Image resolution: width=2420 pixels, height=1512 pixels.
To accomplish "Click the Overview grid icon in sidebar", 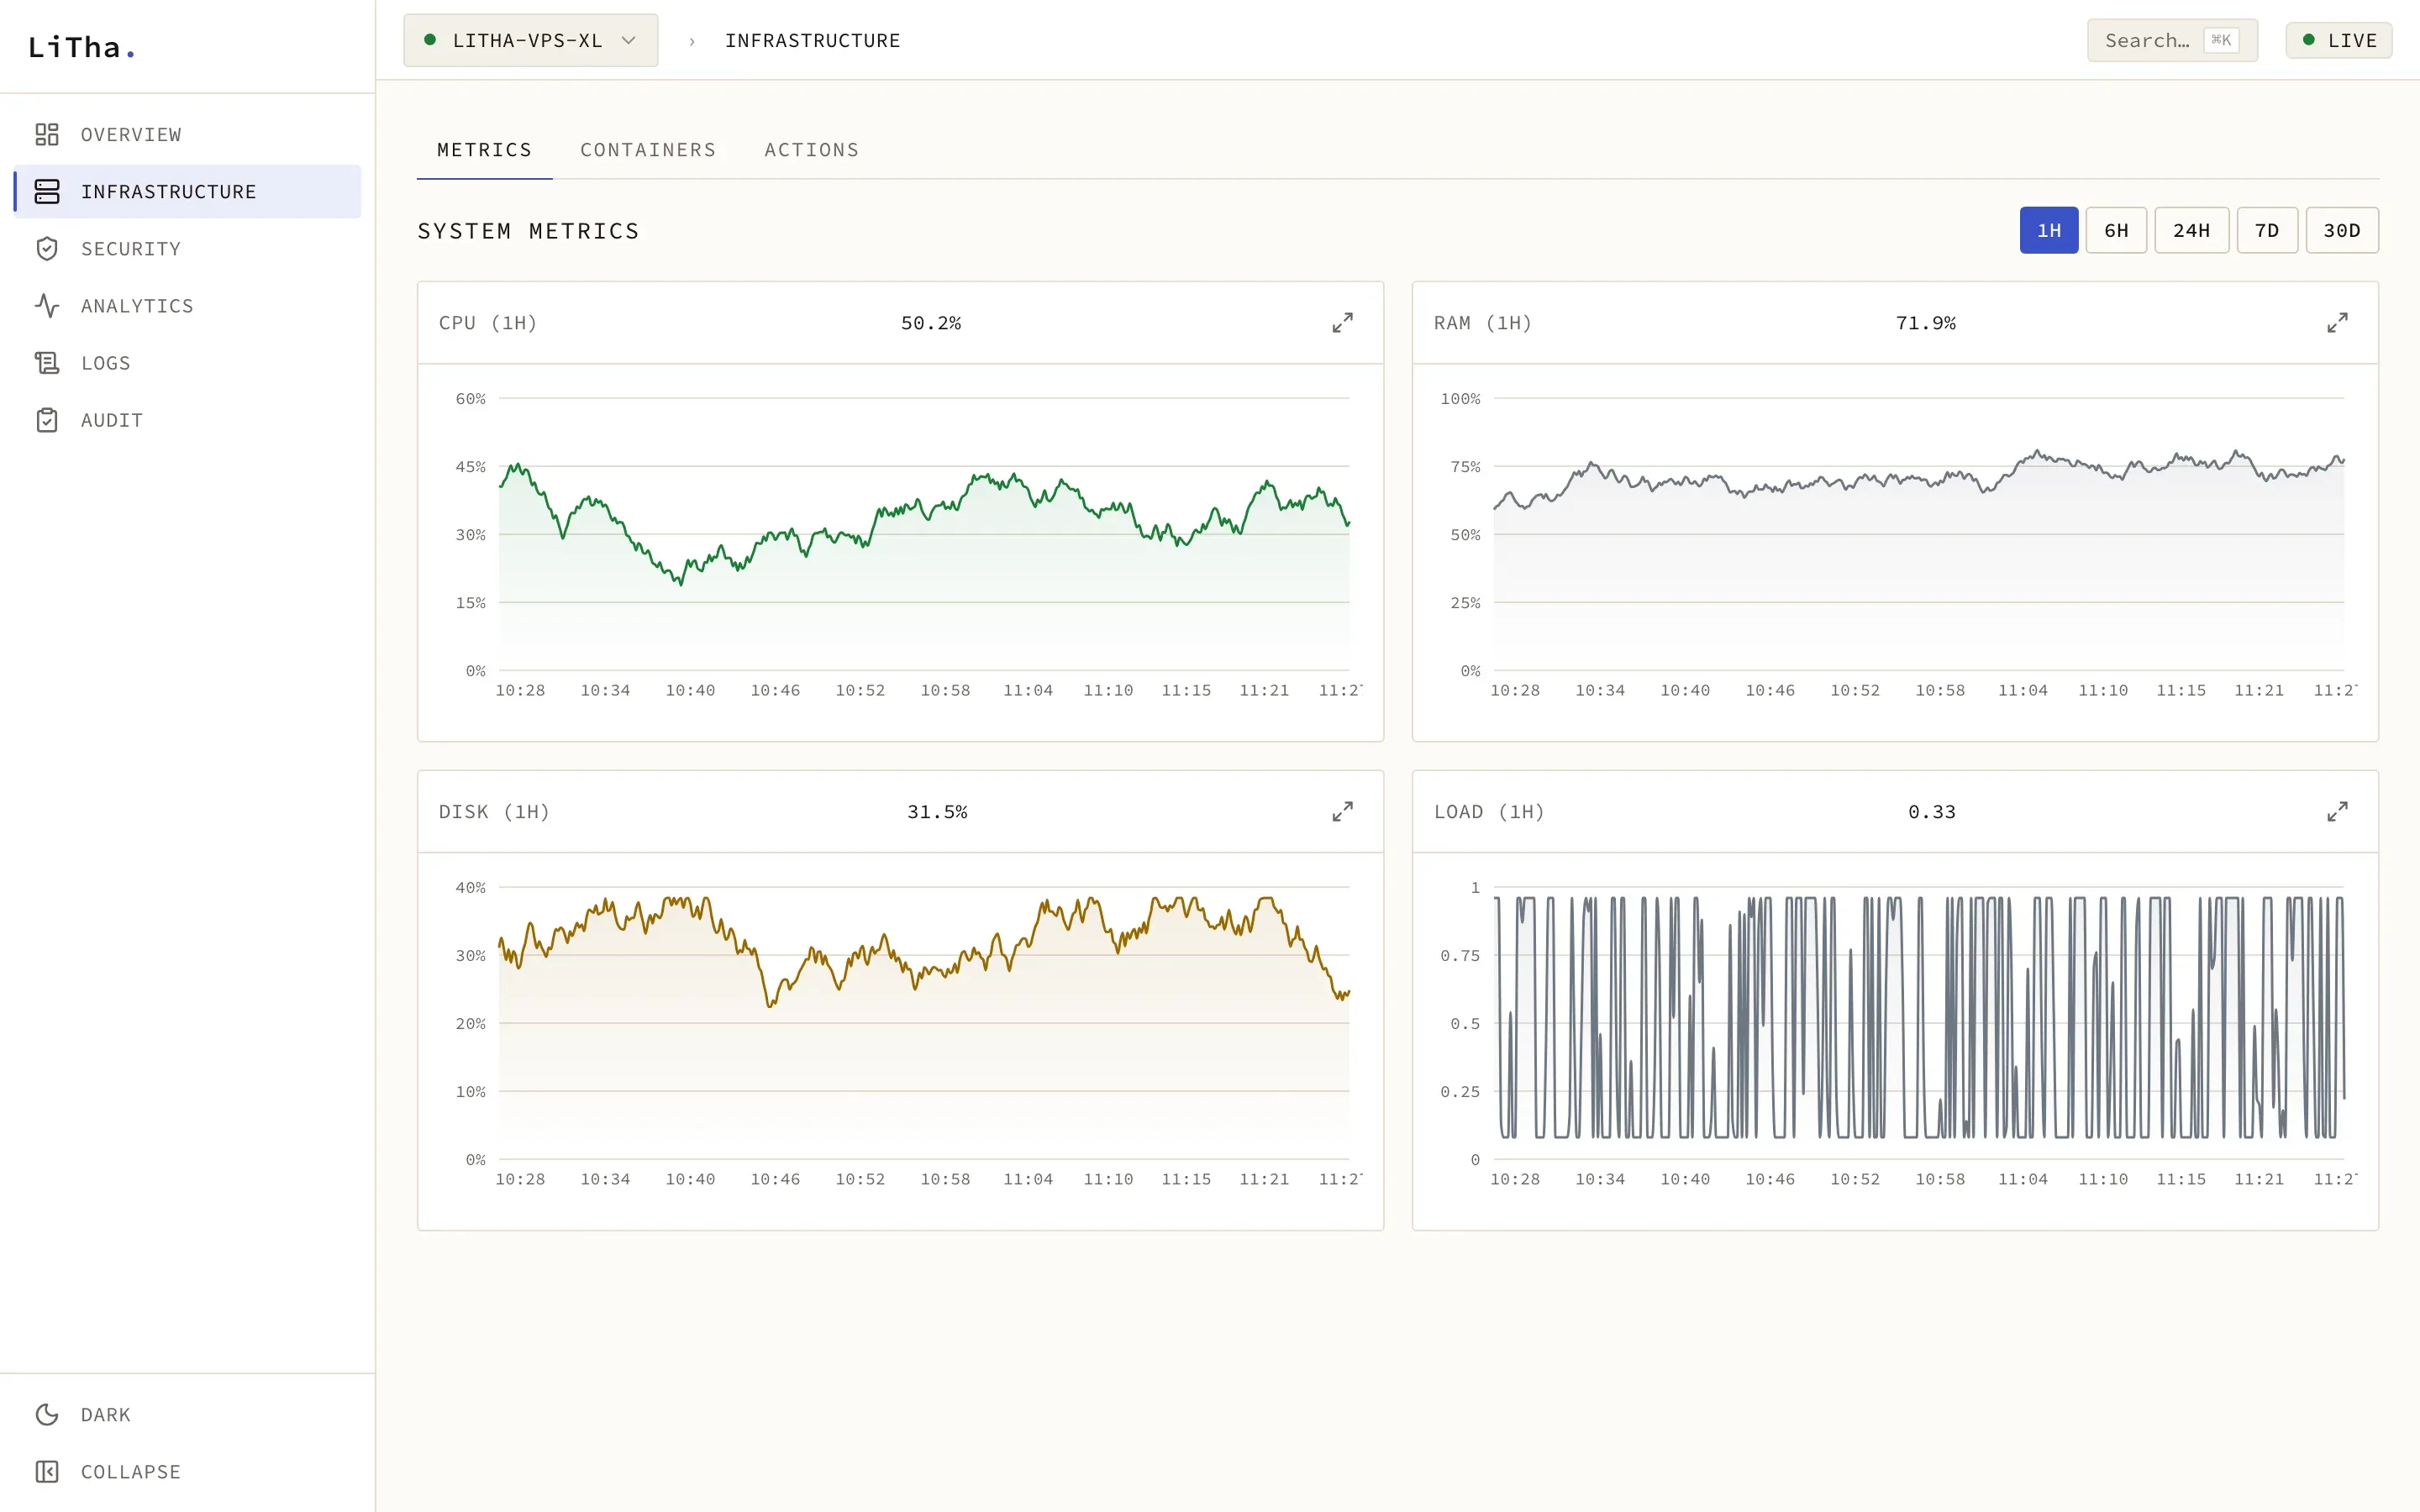I will click(x=47, y=134).
